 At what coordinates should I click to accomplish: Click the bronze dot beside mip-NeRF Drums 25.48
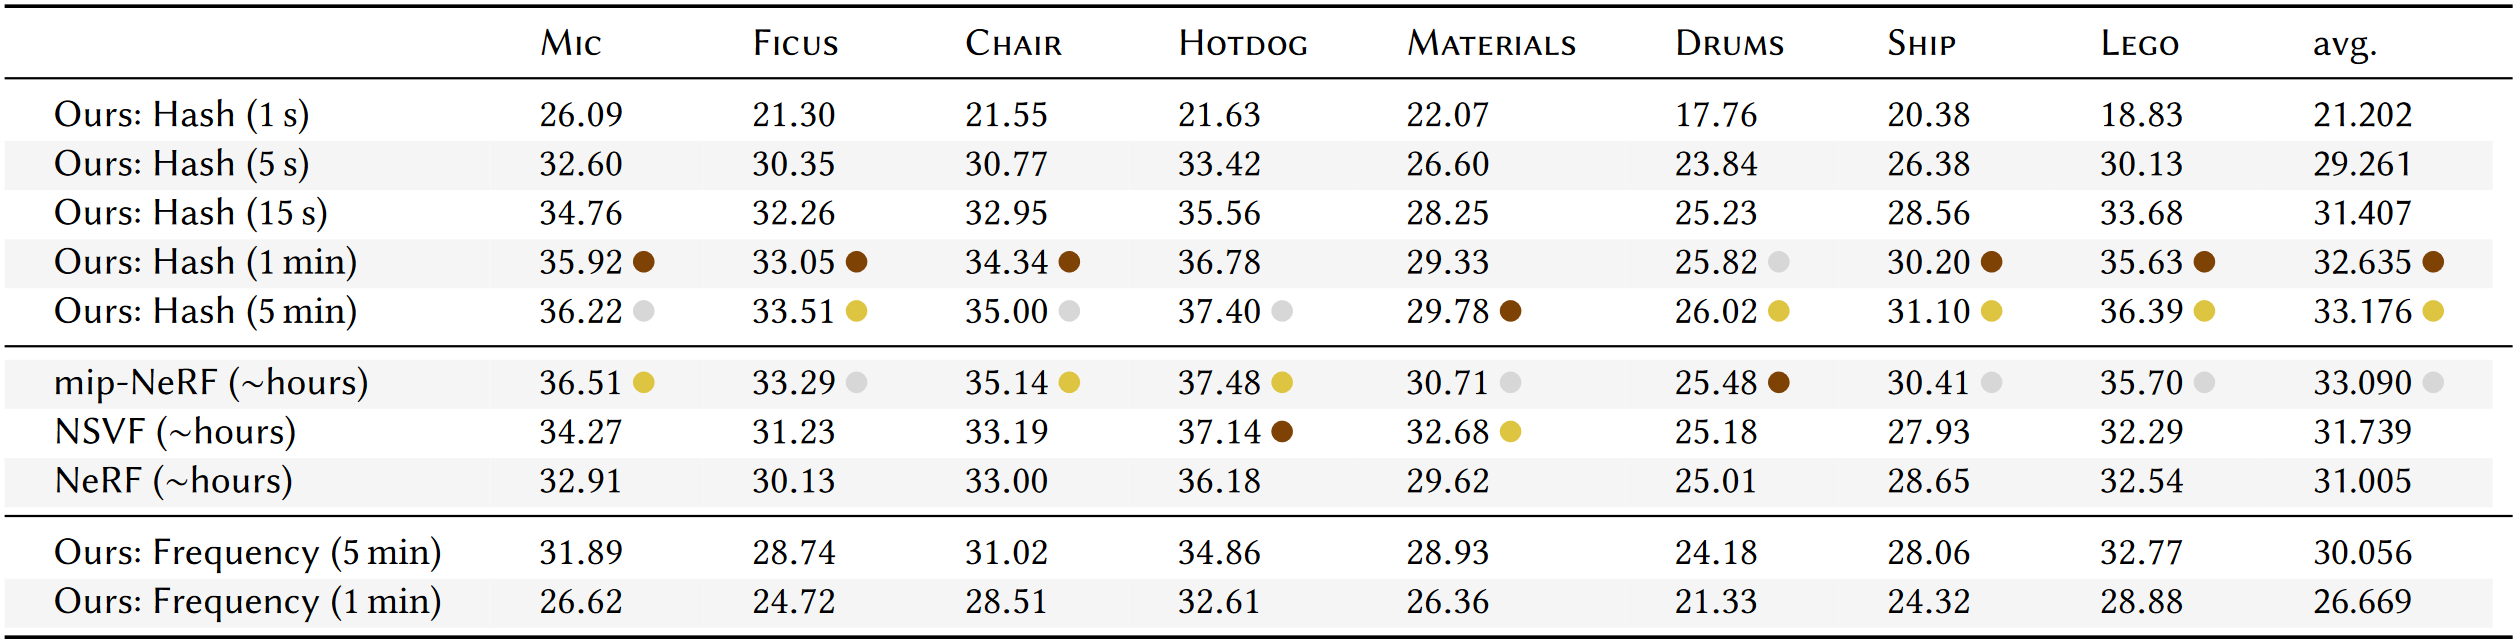click(x=1778, y=382)
